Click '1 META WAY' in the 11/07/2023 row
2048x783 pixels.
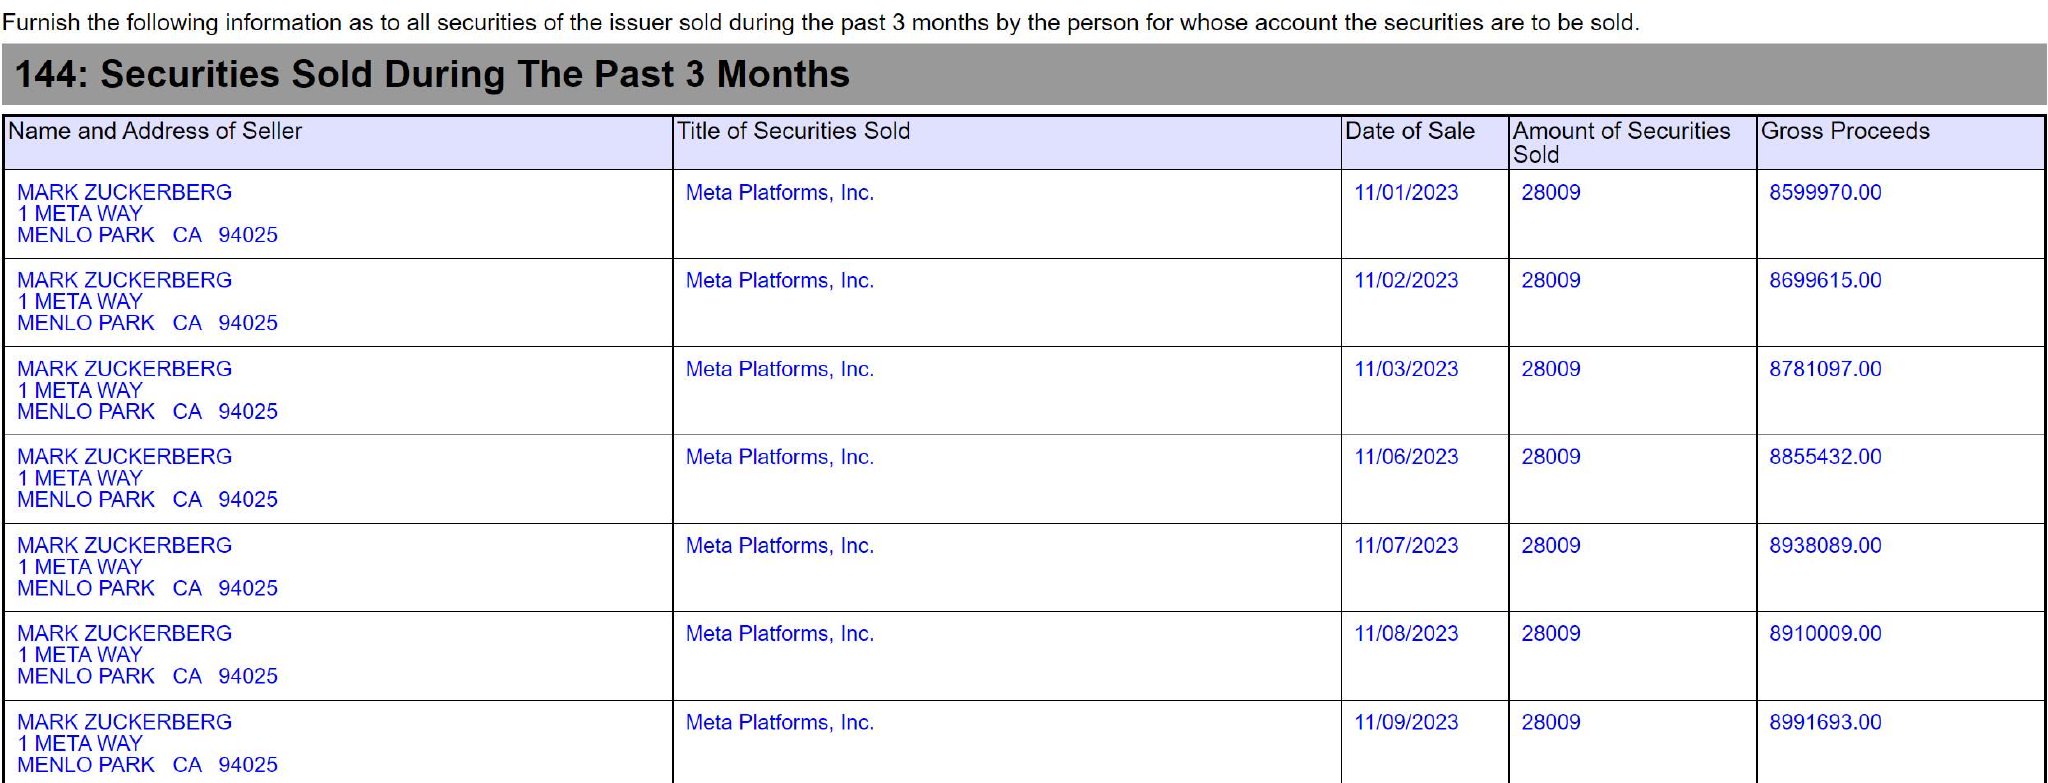point(80,567)
